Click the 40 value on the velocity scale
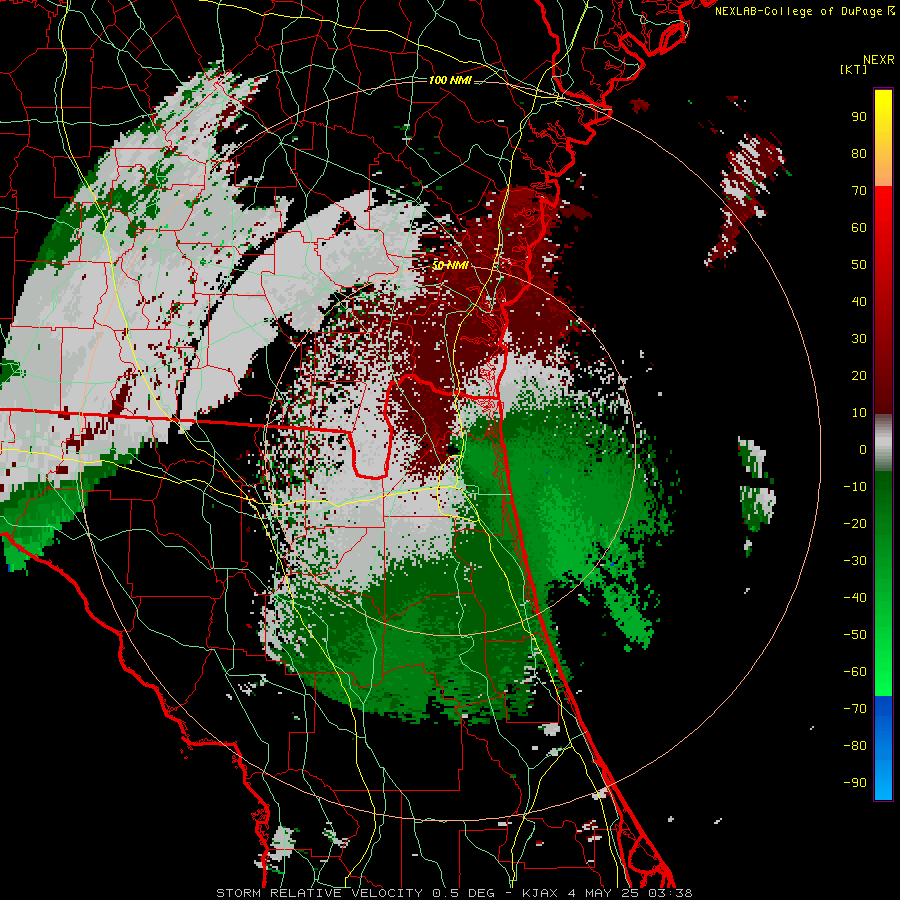900x900 pixels. click(859, 301)
